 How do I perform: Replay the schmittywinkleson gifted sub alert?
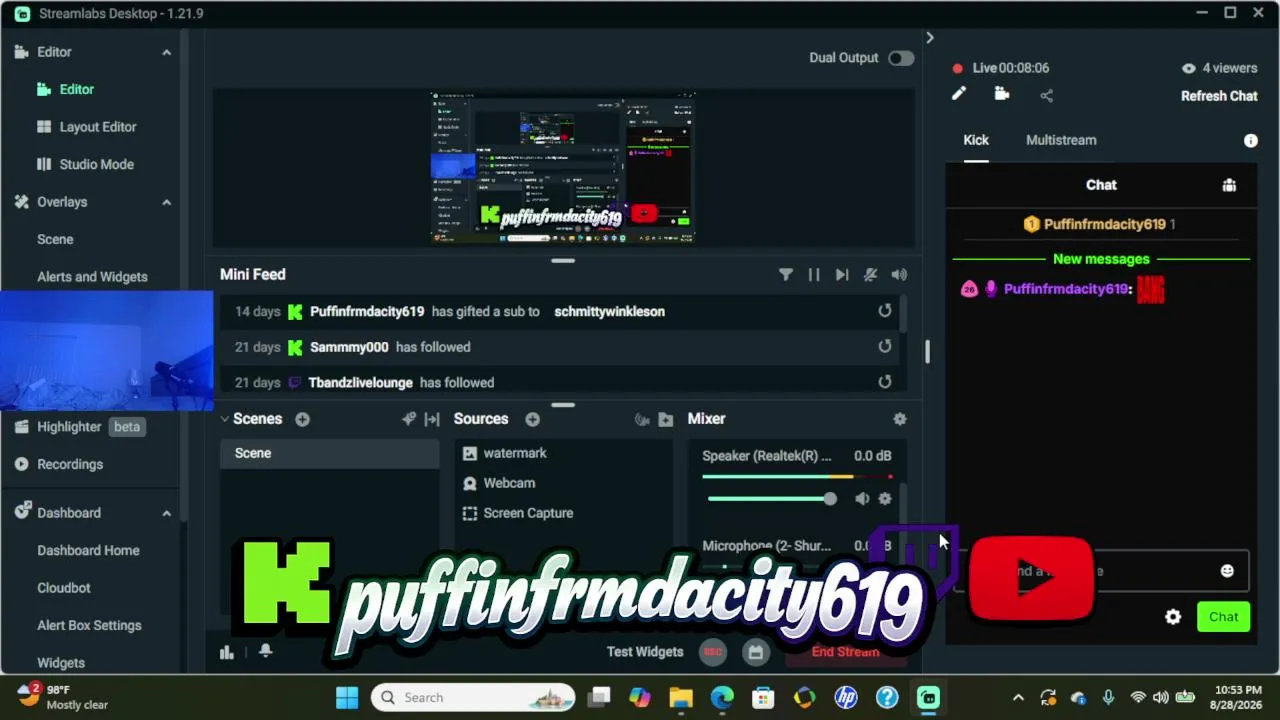[885, 311]
